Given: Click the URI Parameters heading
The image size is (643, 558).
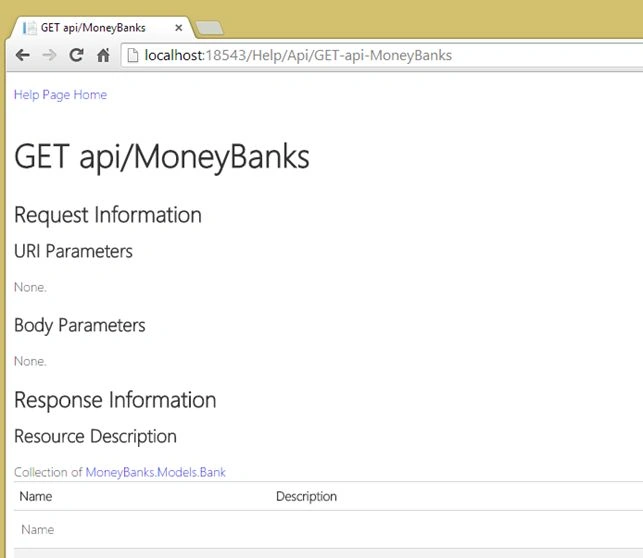Looking at the screenshot, I should [x=73, y=251].
